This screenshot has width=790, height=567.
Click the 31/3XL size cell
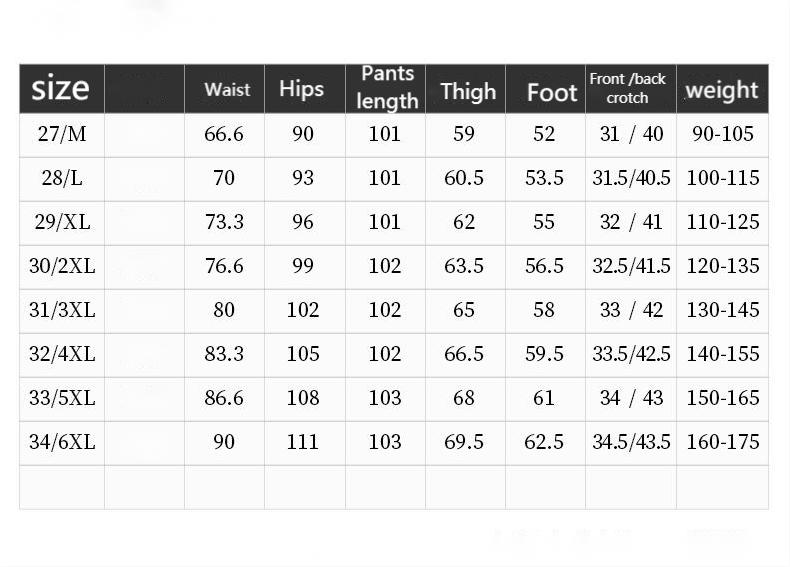click(62, 310)
